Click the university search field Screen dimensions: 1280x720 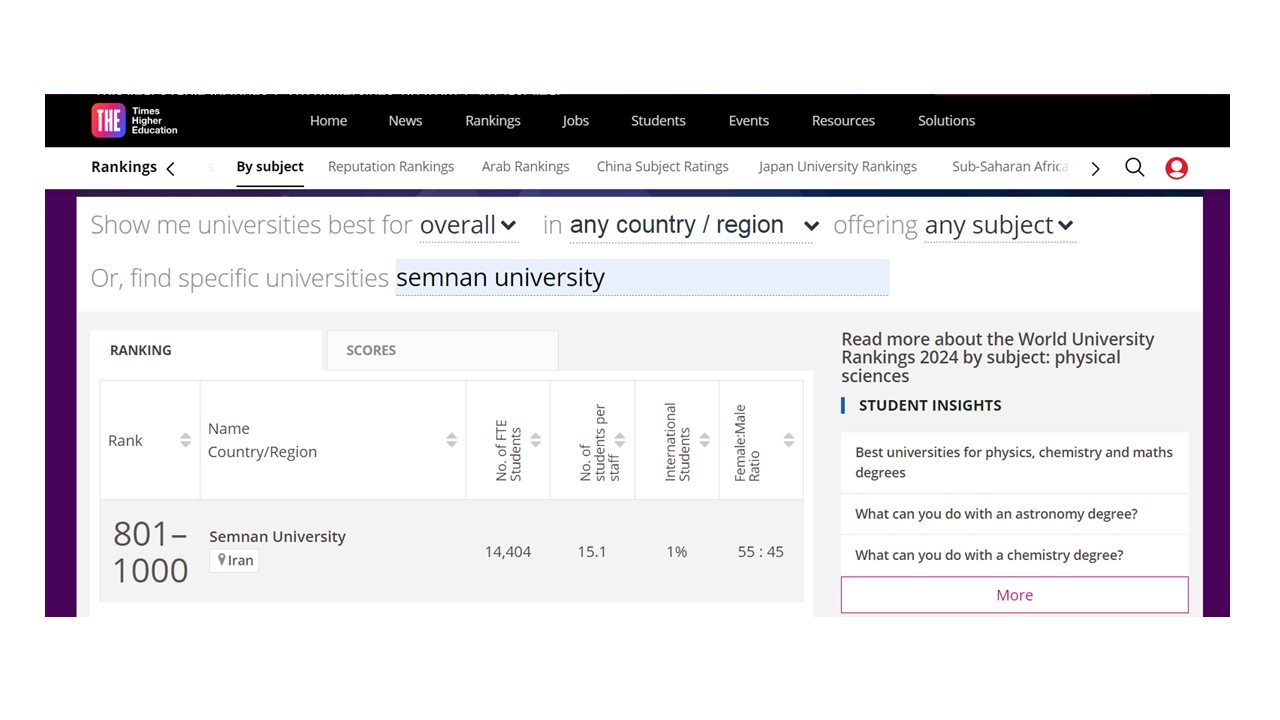pos(642,278)
